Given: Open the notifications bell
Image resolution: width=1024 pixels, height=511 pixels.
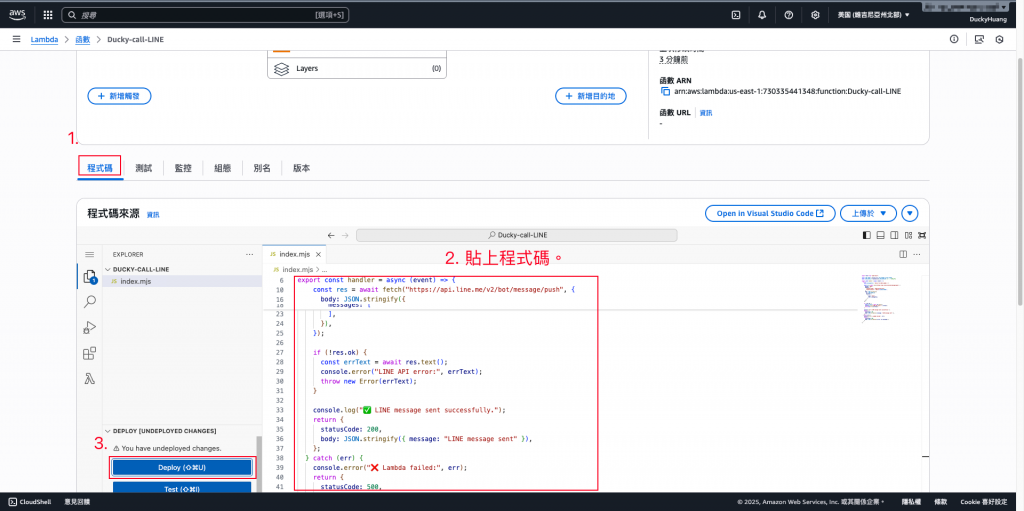Looking at the screenshot, I should tap(762, 15).
